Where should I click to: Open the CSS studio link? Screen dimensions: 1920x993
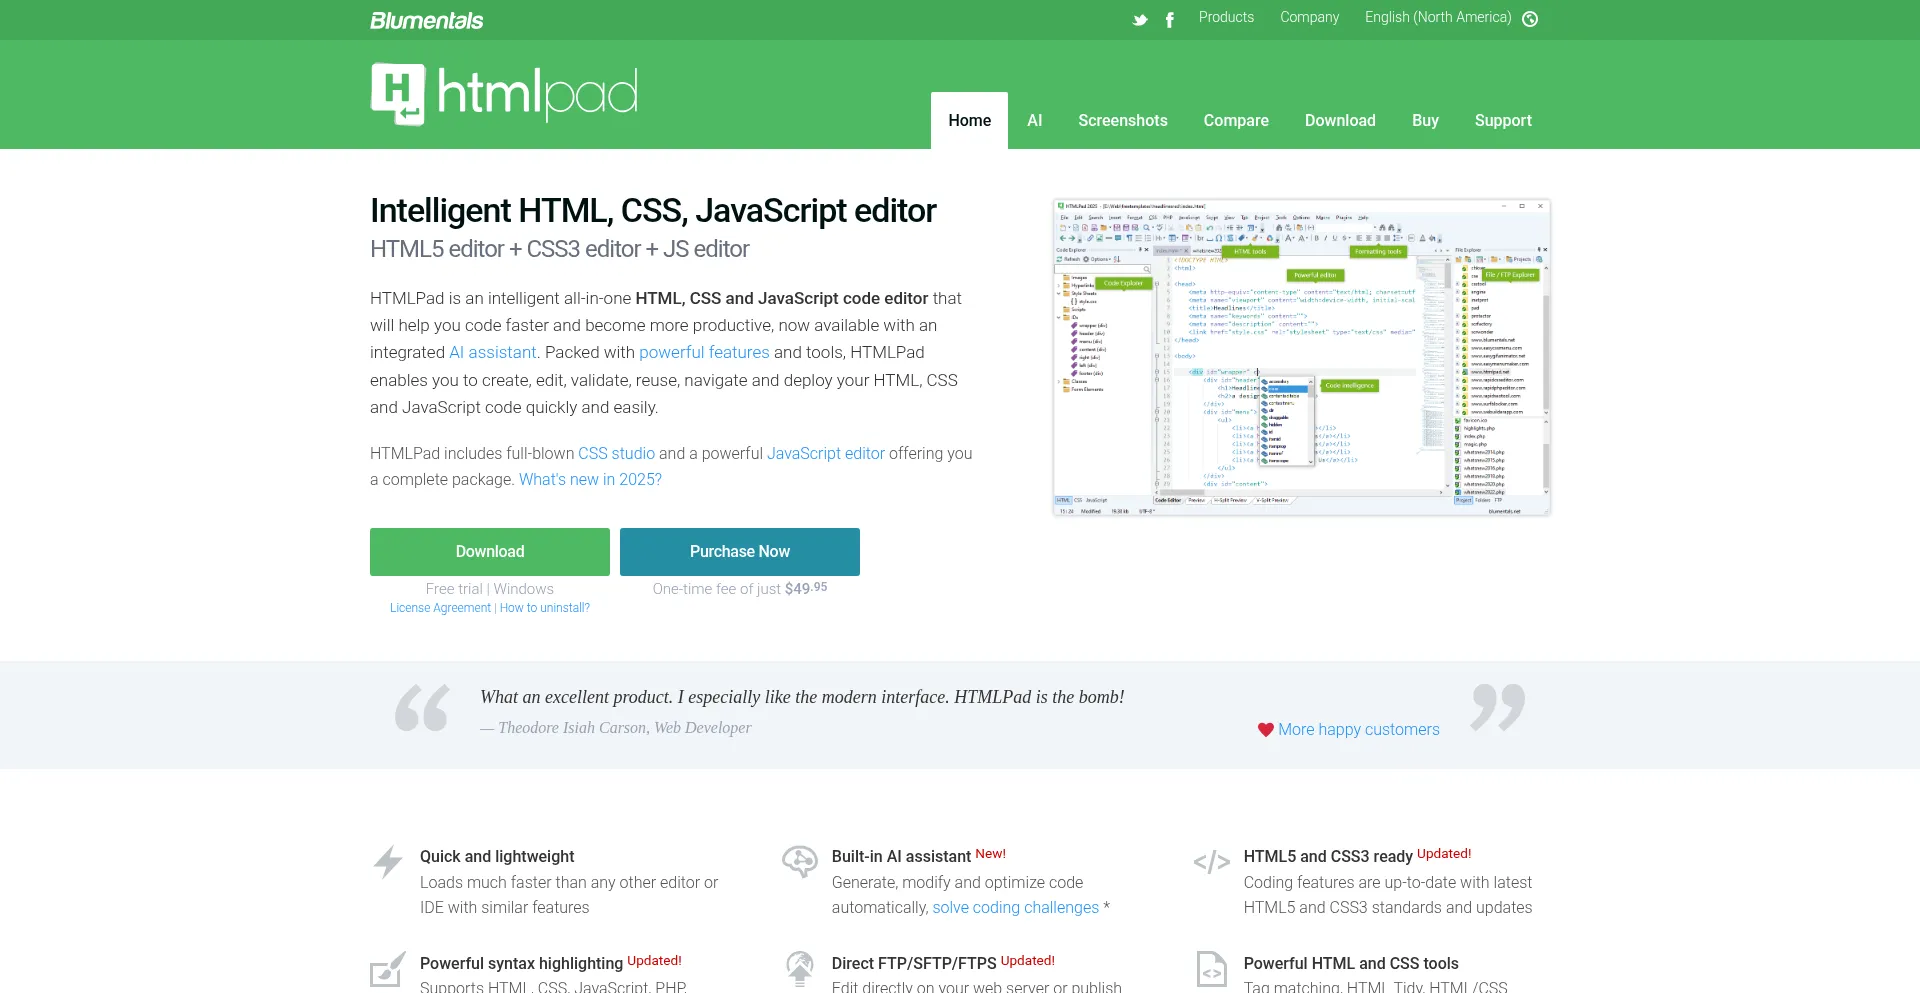point(616,453)
